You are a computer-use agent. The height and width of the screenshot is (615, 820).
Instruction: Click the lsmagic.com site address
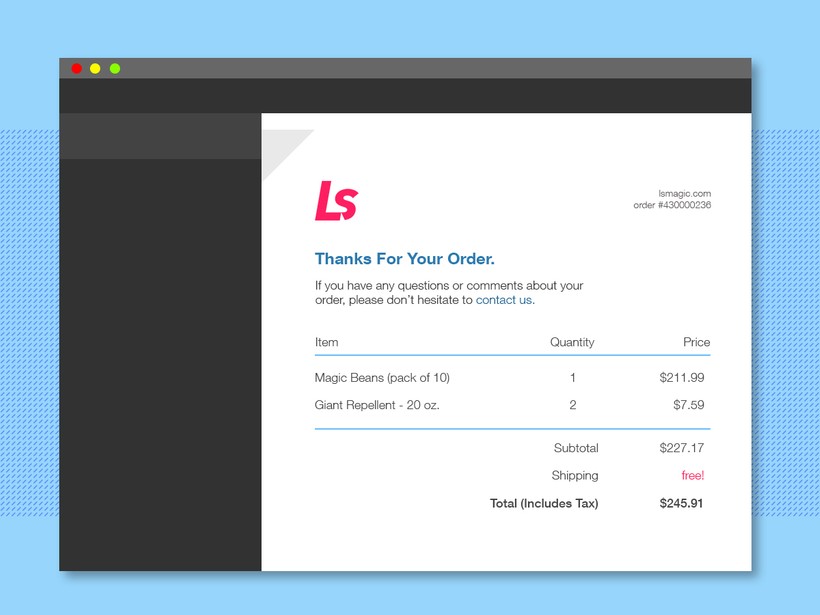pyautogui.click(x=684, y=193)
